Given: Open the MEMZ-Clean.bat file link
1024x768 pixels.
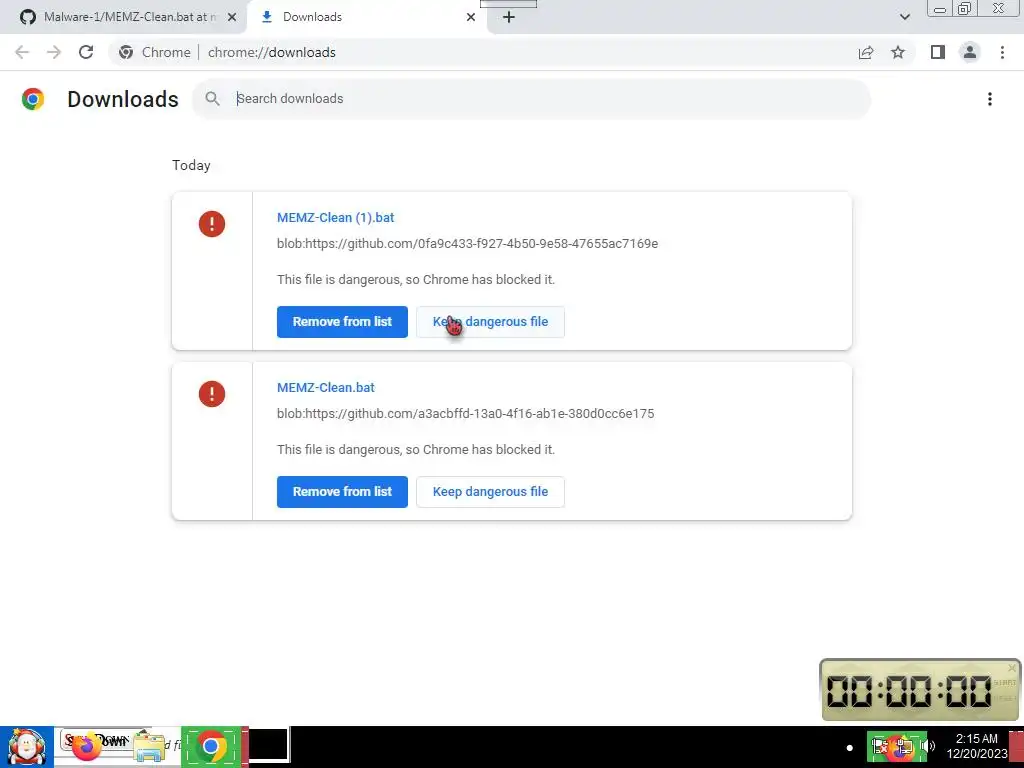Looking at the screenshot, I should (326, 387).
